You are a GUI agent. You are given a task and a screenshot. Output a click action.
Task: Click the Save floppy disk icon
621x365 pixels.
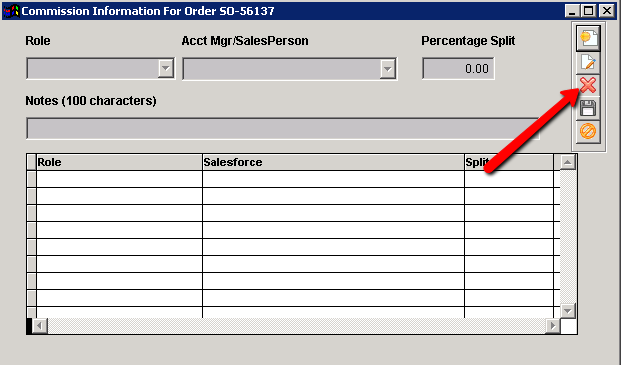588,108
